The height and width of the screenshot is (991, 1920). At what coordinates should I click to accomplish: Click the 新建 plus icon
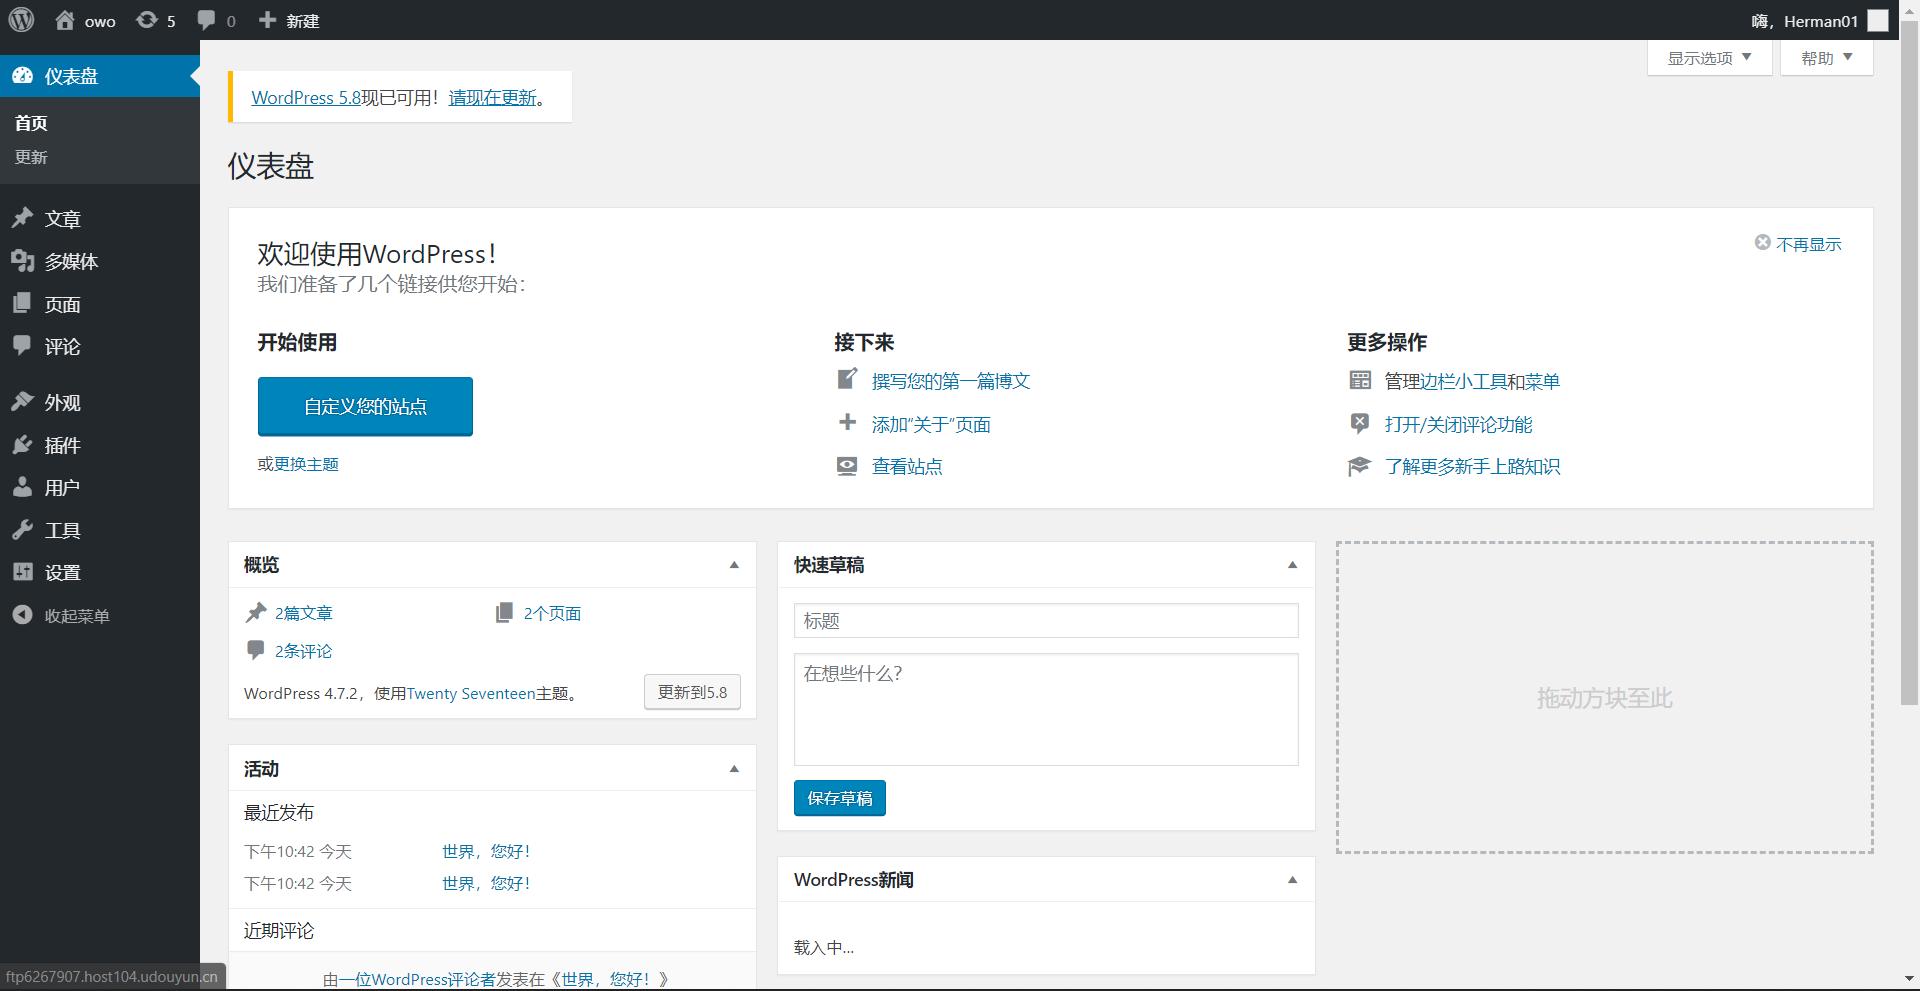point(265,20)
